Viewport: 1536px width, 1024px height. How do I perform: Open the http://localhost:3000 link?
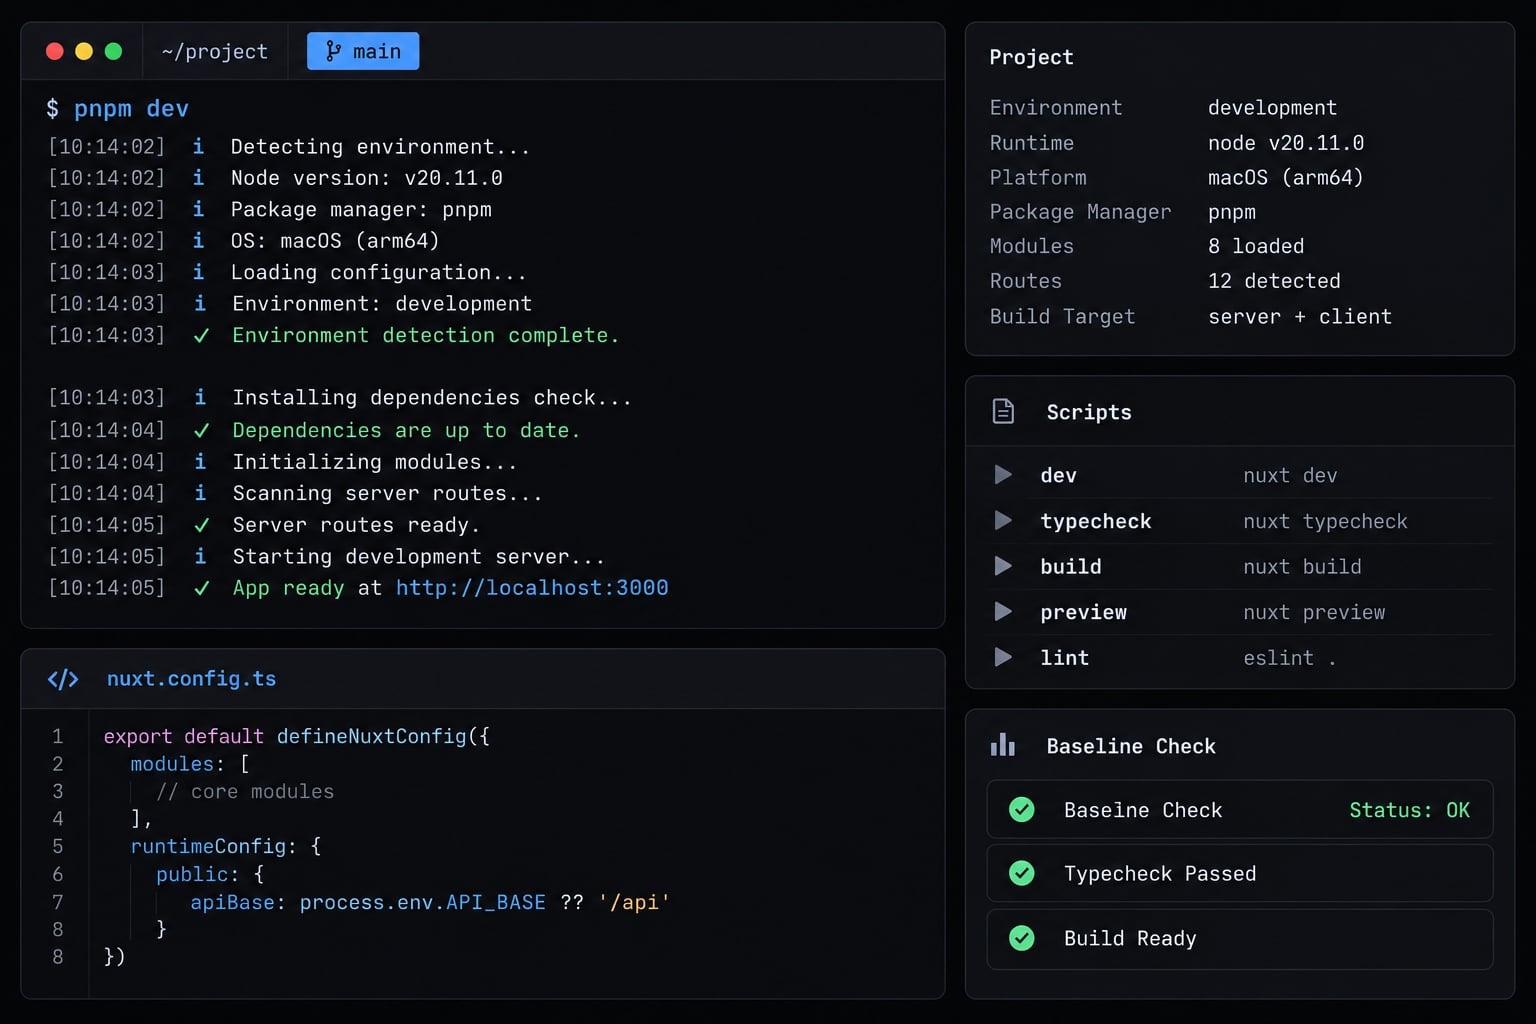532,587
